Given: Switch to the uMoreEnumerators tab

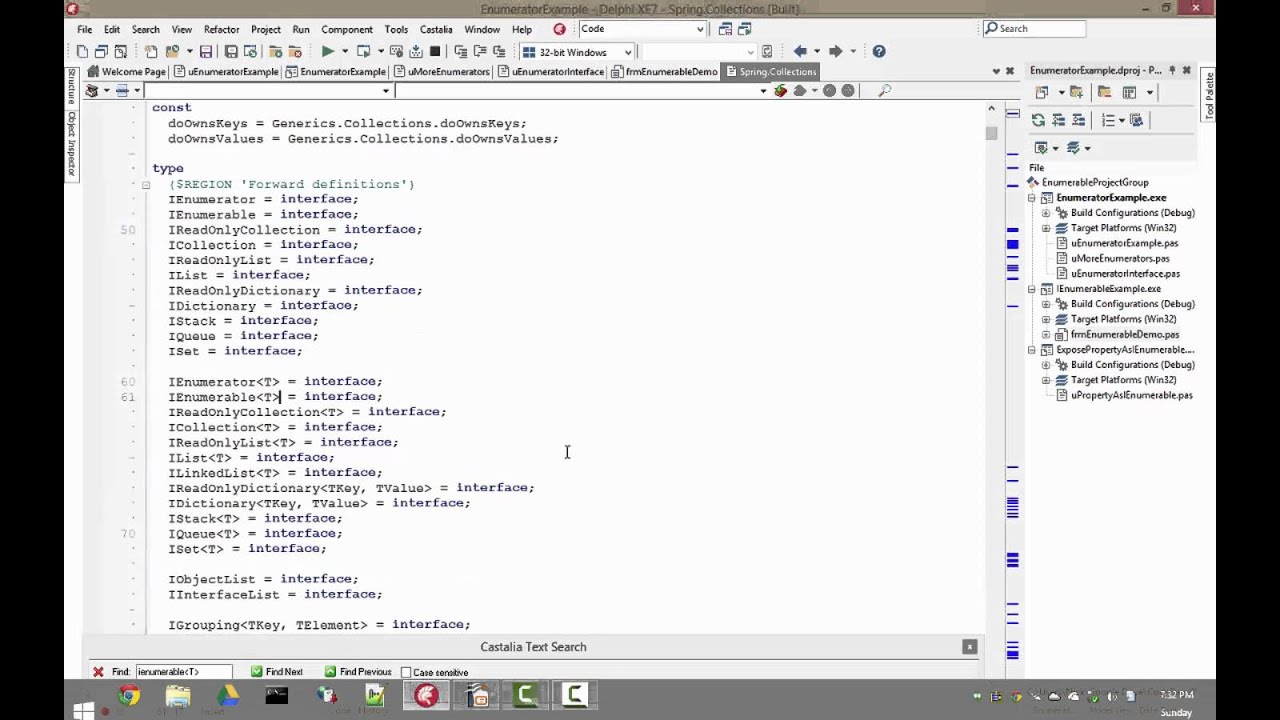Looking at the screenshot, I should point(441,72).
